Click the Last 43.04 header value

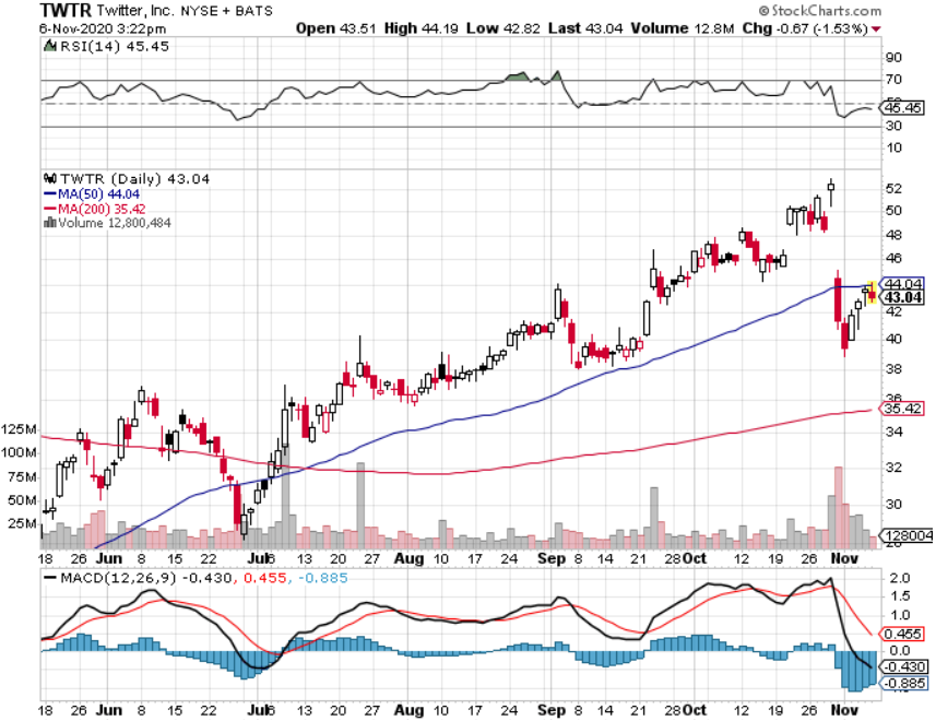tap(586, 29)
